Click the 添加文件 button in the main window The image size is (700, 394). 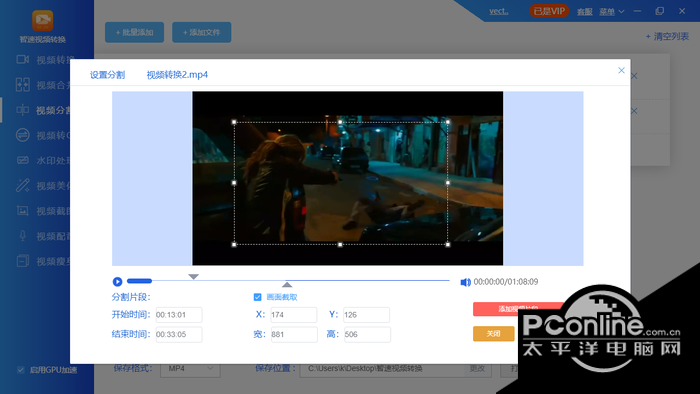coord(202,32)
